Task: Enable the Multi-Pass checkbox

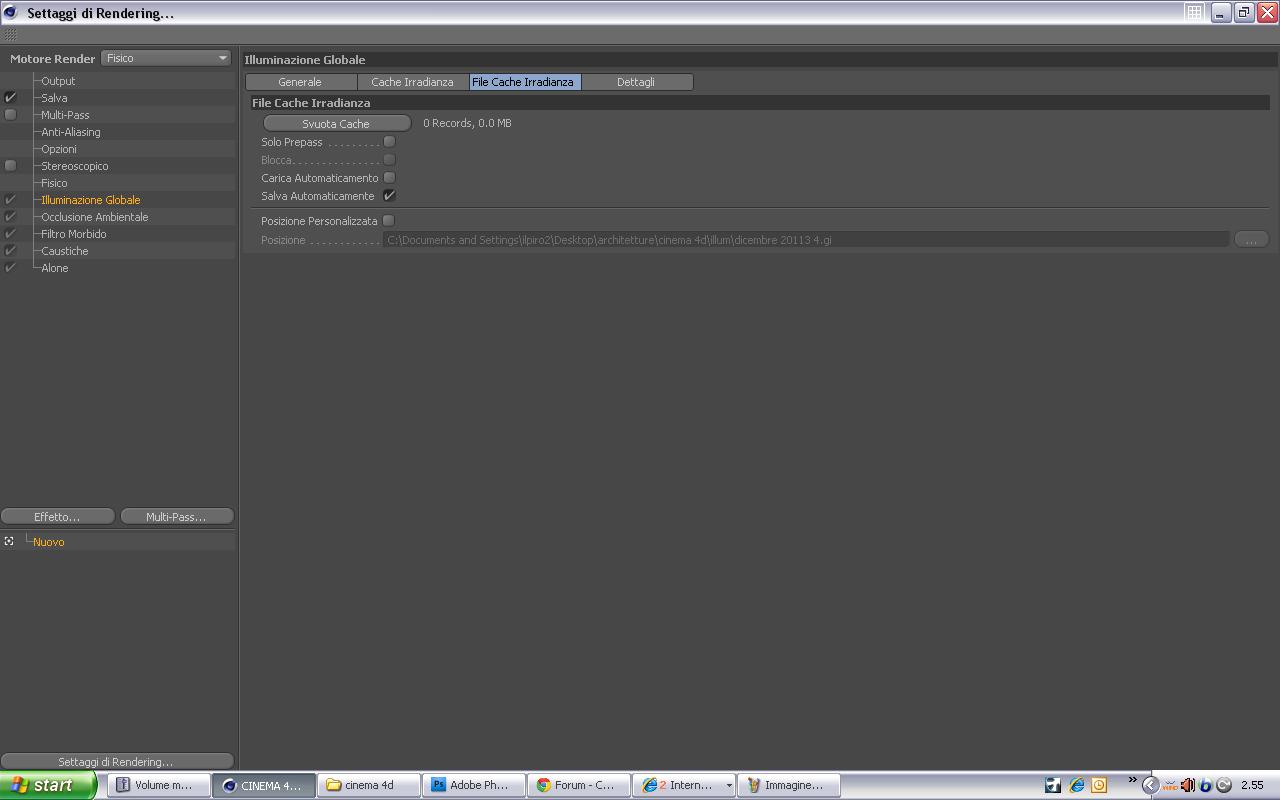Action: click(x=11, y=115)
